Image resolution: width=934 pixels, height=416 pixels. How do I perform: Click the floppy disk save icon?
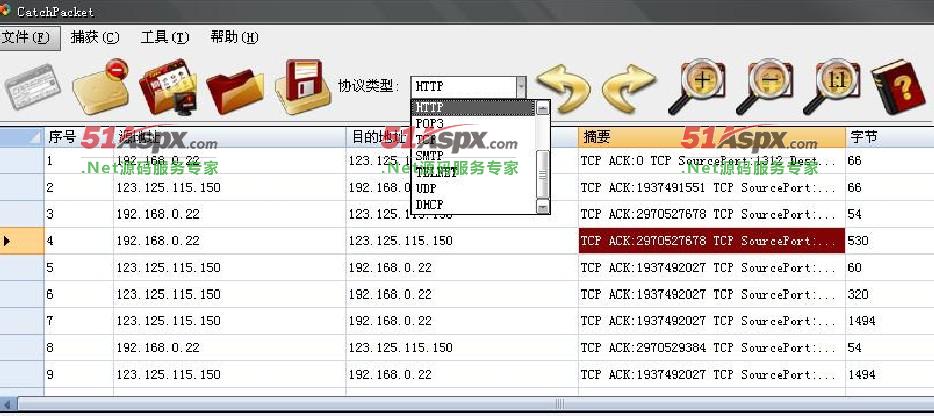(x=303, y=86)
